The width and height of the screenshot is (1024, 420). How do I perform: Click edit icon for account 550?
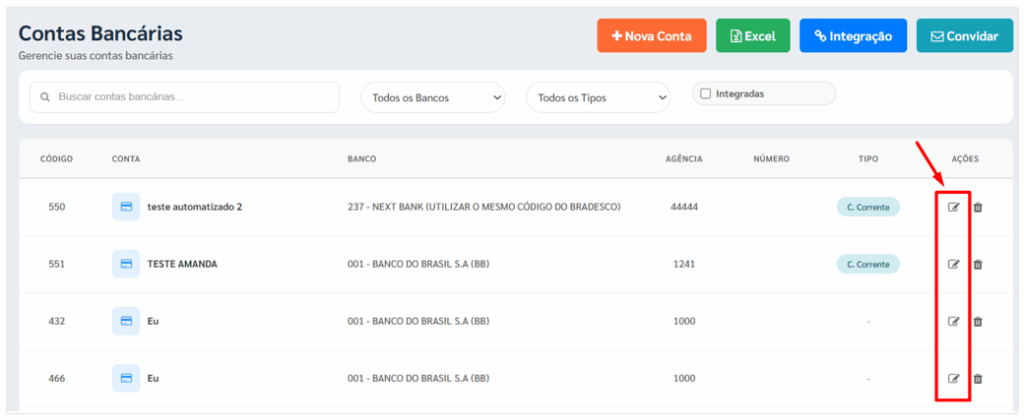(953, 207)
